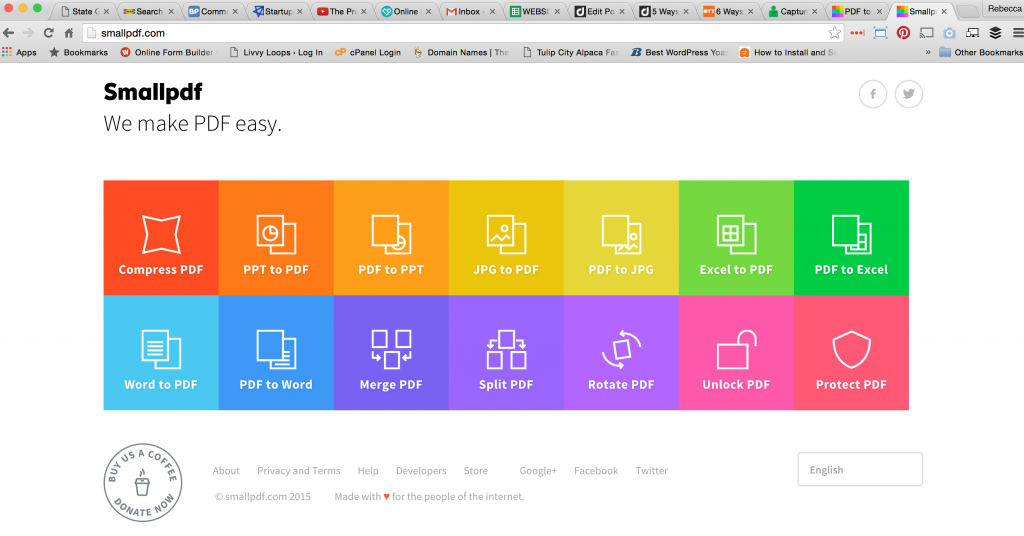Bookmark this page with the star icon
The width and height of the screenshot is (1024, 536).
tap(835, 33)
